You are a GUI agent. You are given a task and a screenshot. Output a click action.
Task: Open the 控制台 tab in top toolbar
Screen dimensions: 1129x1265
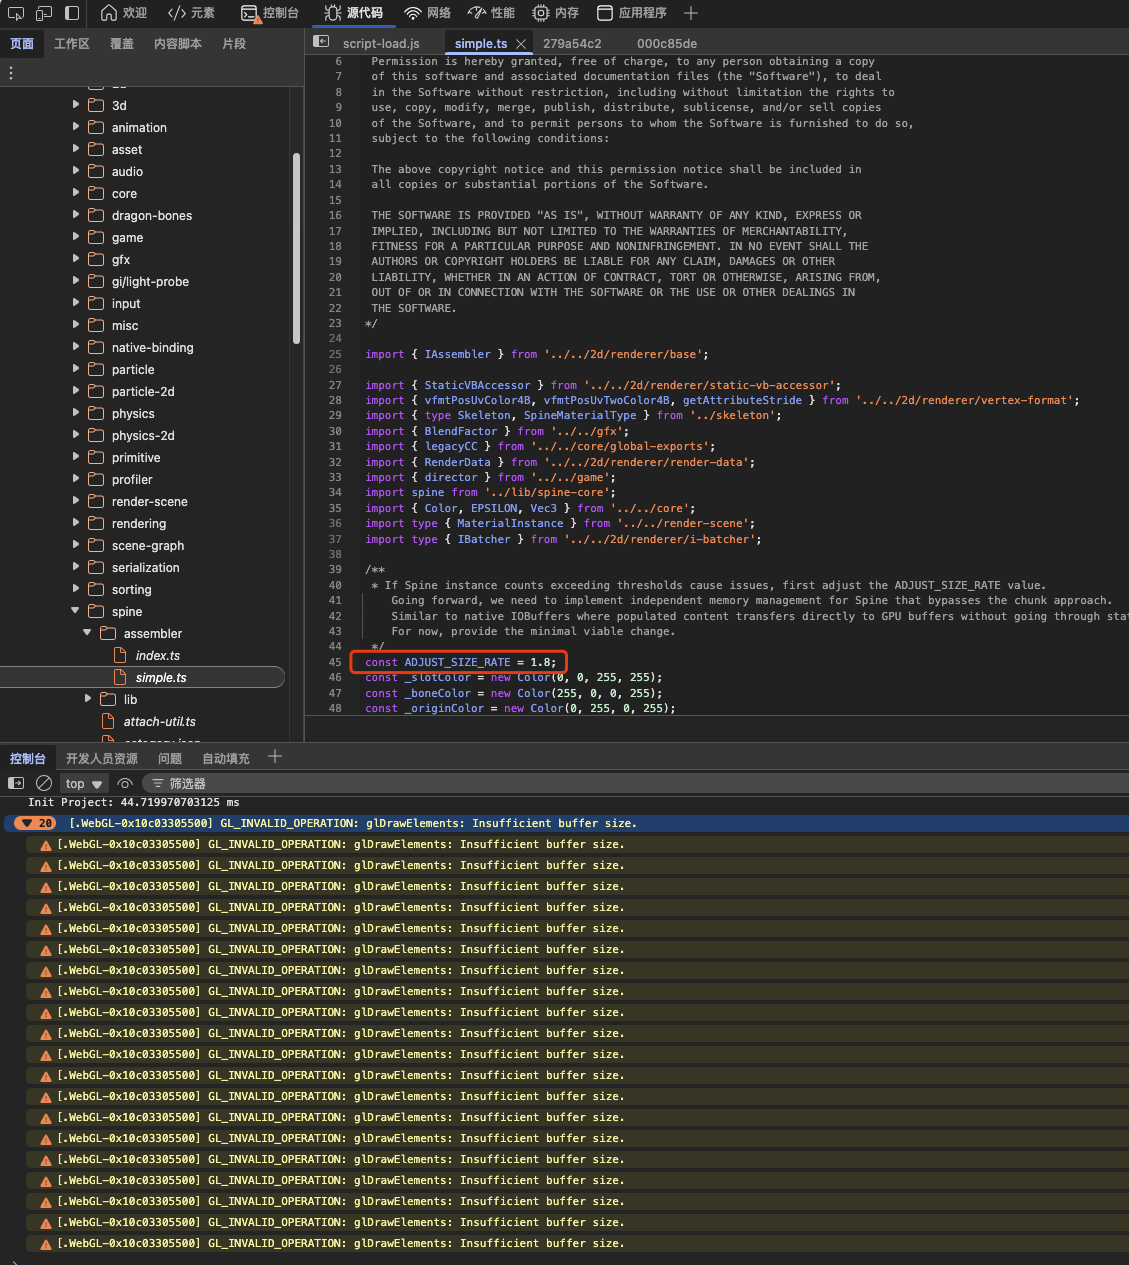point(270,13)
